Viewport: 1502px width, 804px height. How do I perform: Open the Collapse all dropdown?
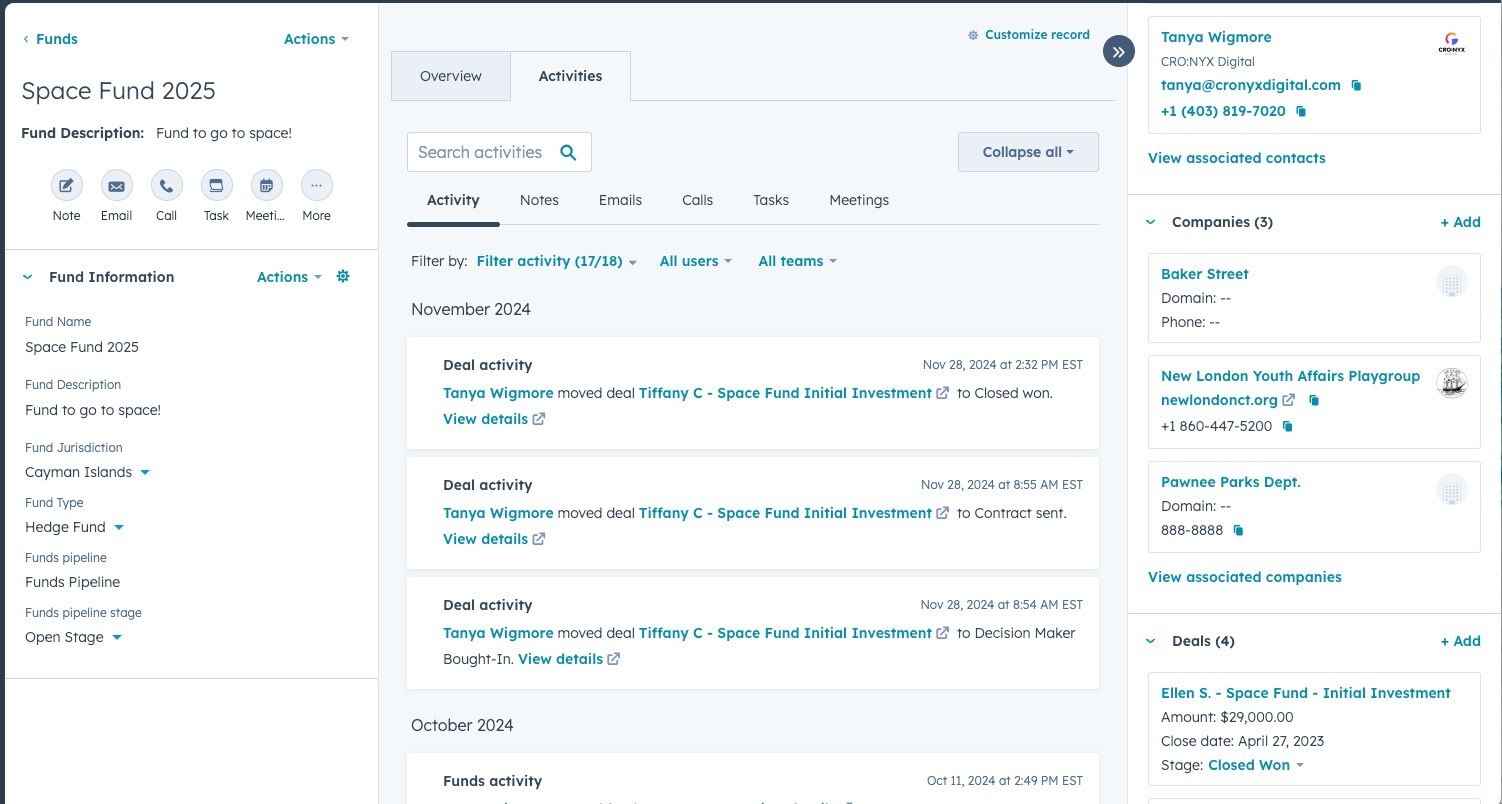pyautogui.click(x=1027, y=152)
